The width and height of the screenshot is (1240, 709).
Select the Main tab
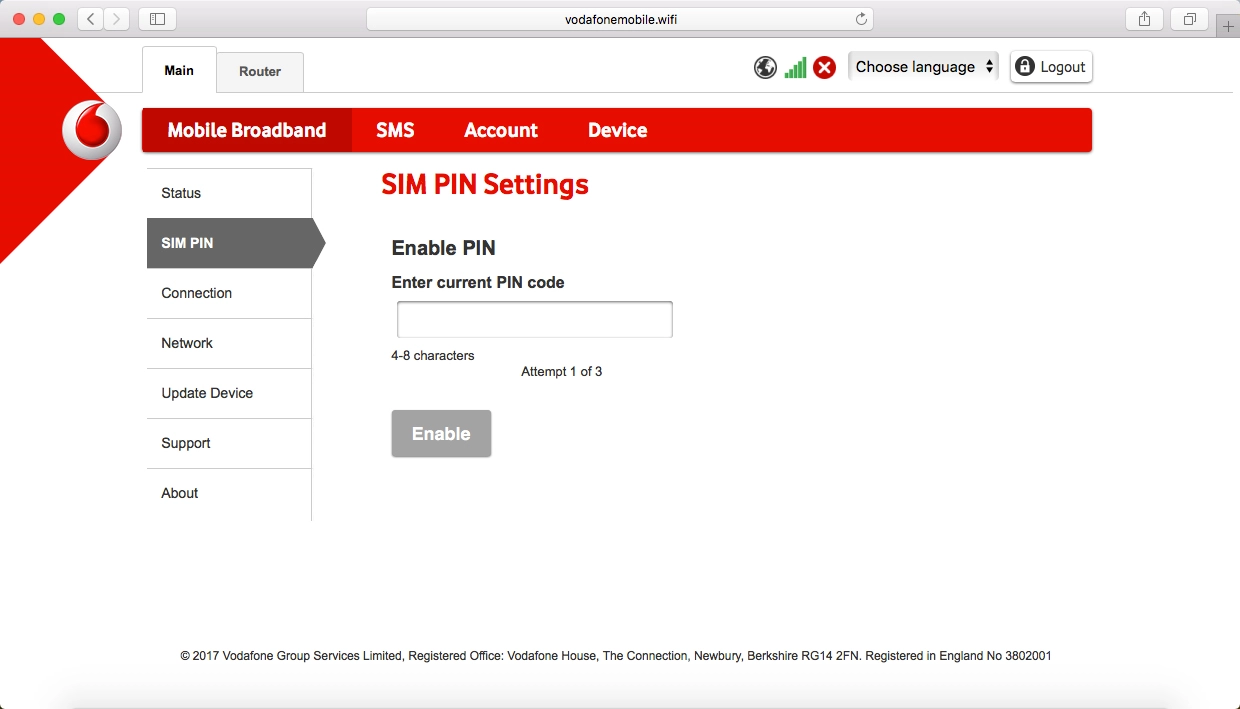coord(179,71)
